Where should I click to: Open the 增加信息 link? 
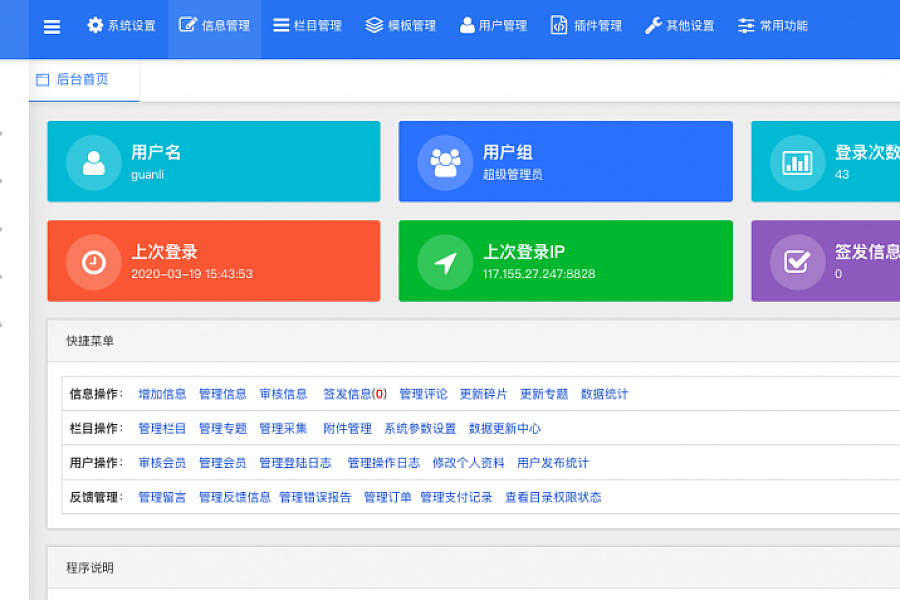coord(162,394)
